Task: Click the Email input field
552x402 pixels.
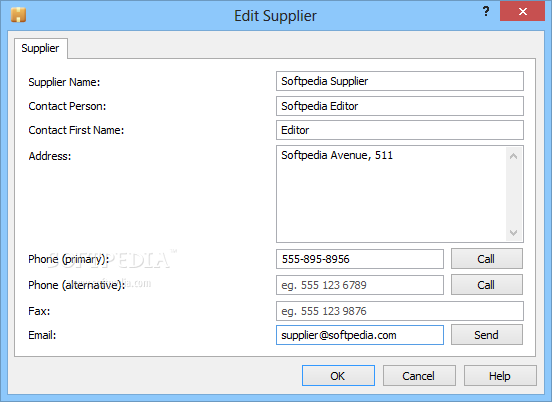Action: click(x=359, y=335)
